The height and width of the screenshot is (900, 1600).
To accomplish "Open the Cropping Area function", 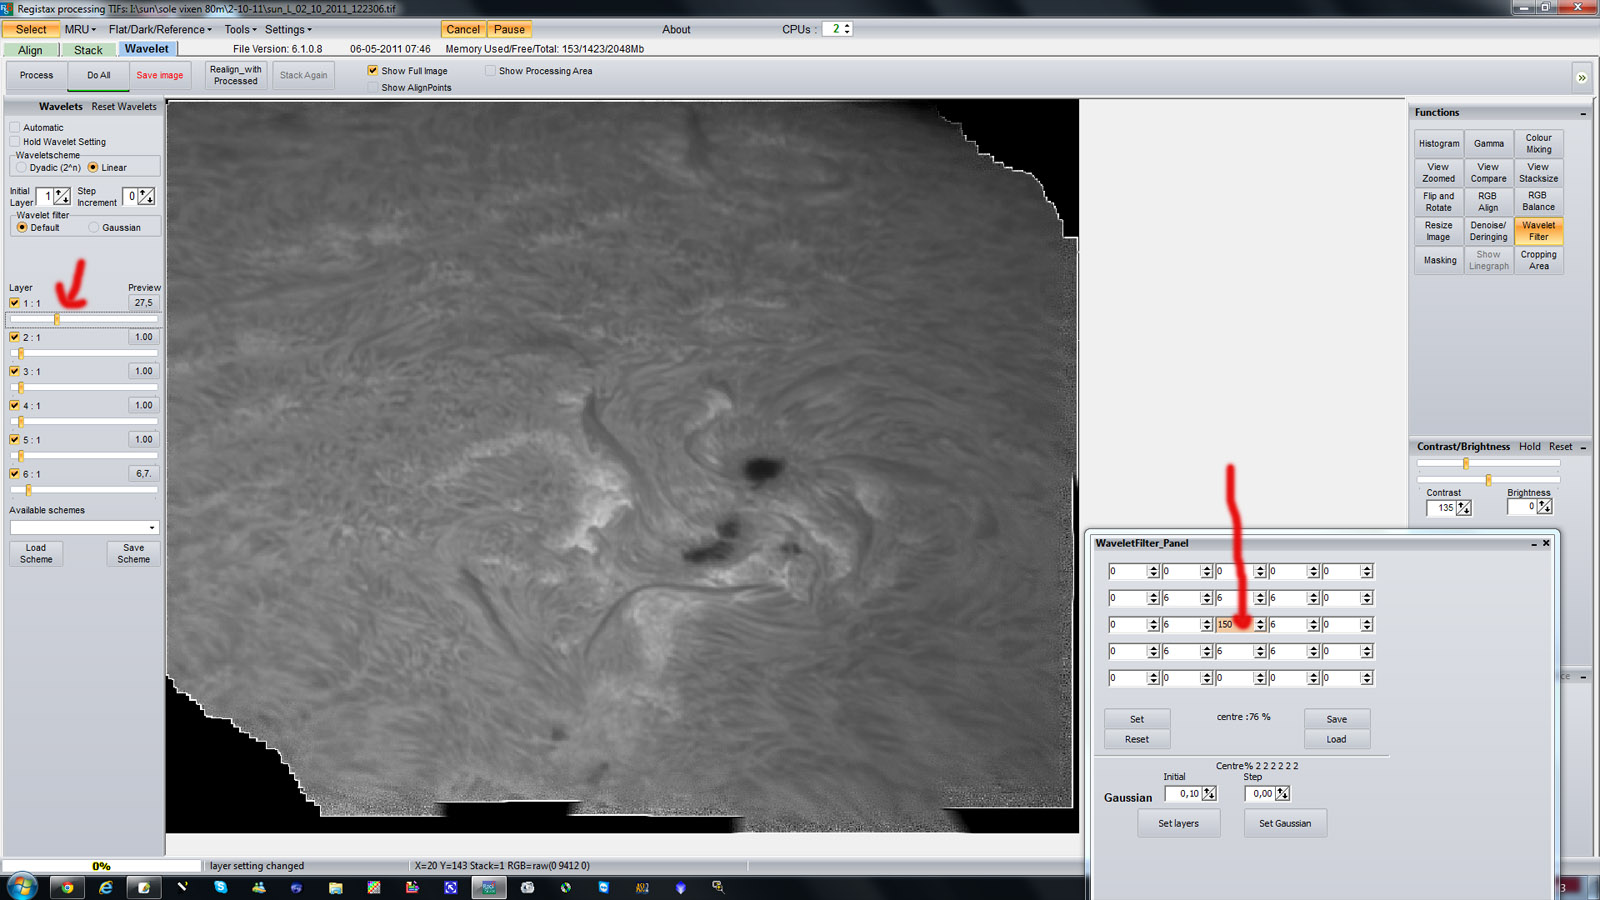I will (x=1538, y=260).
